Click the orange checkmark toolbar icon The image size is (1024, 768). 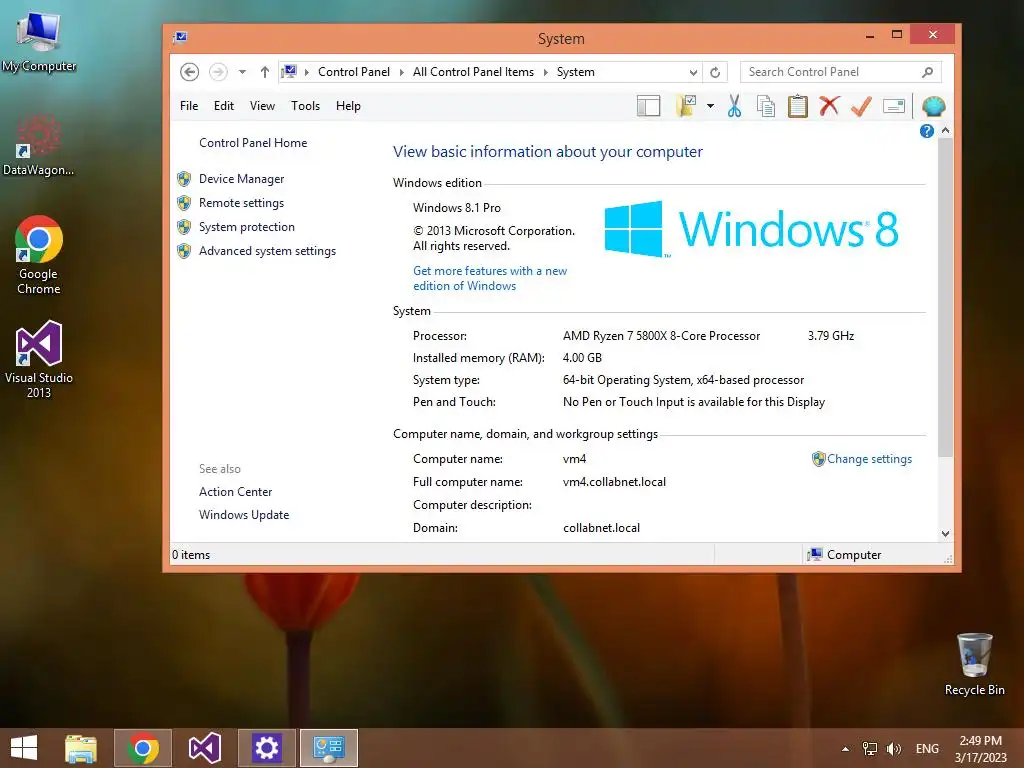pos(861,106)
